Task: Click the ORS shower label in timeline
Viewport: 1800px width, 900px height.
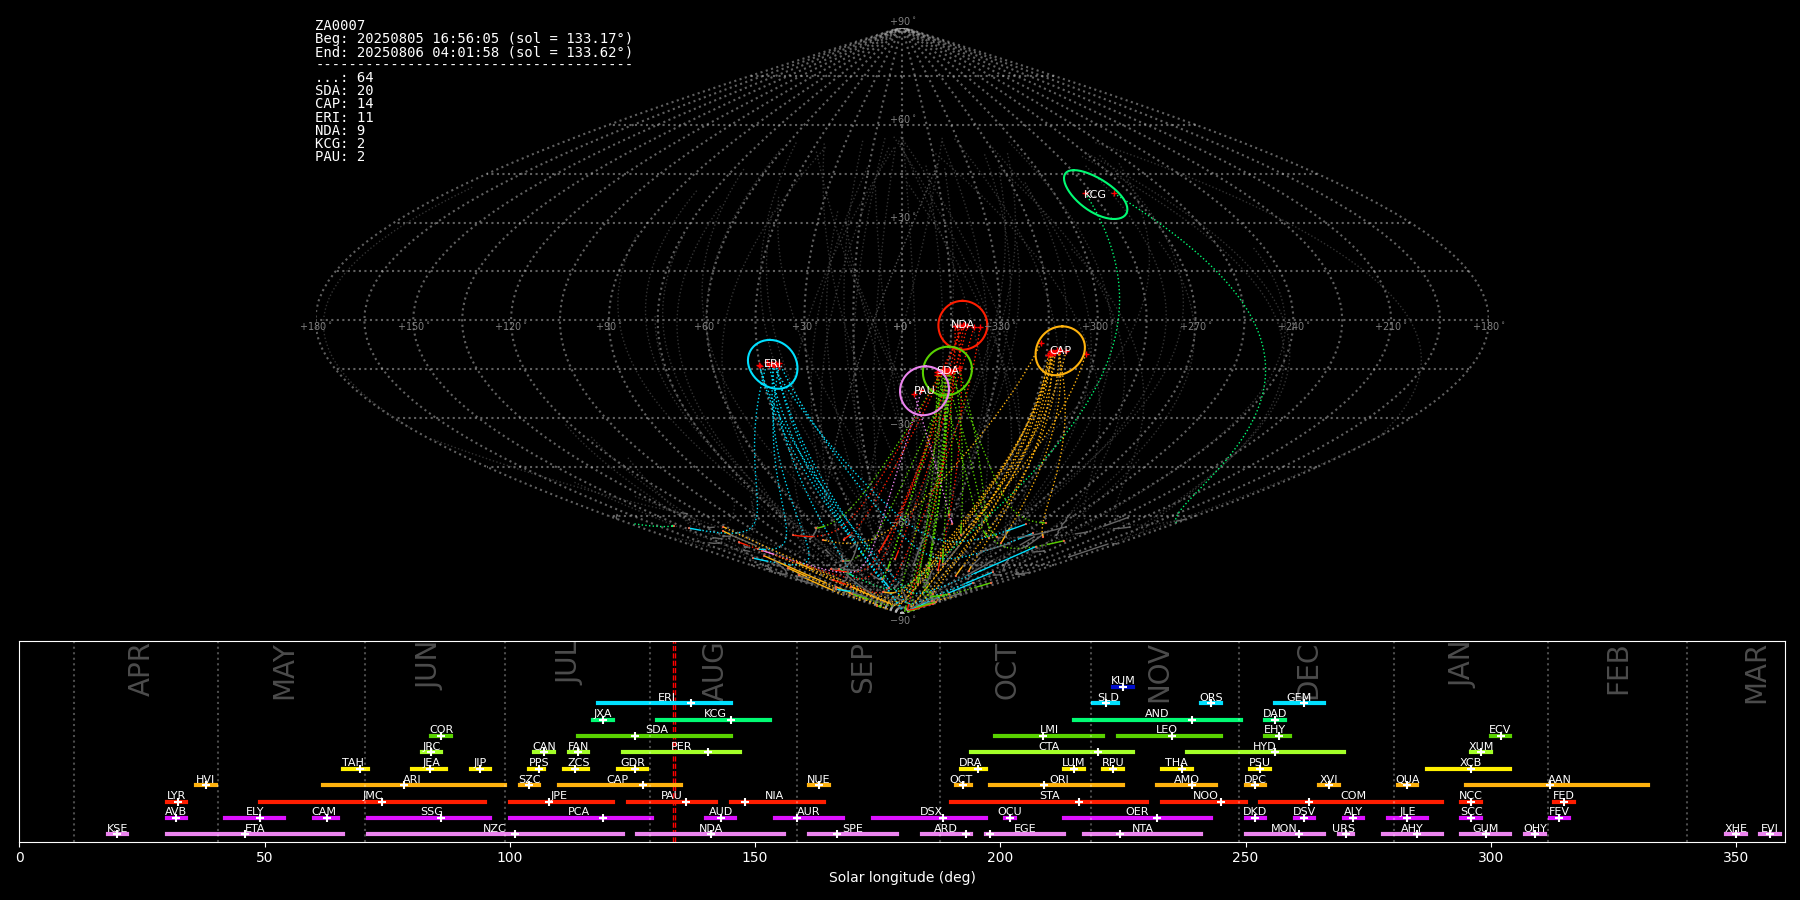Action: pos(1211,698)
